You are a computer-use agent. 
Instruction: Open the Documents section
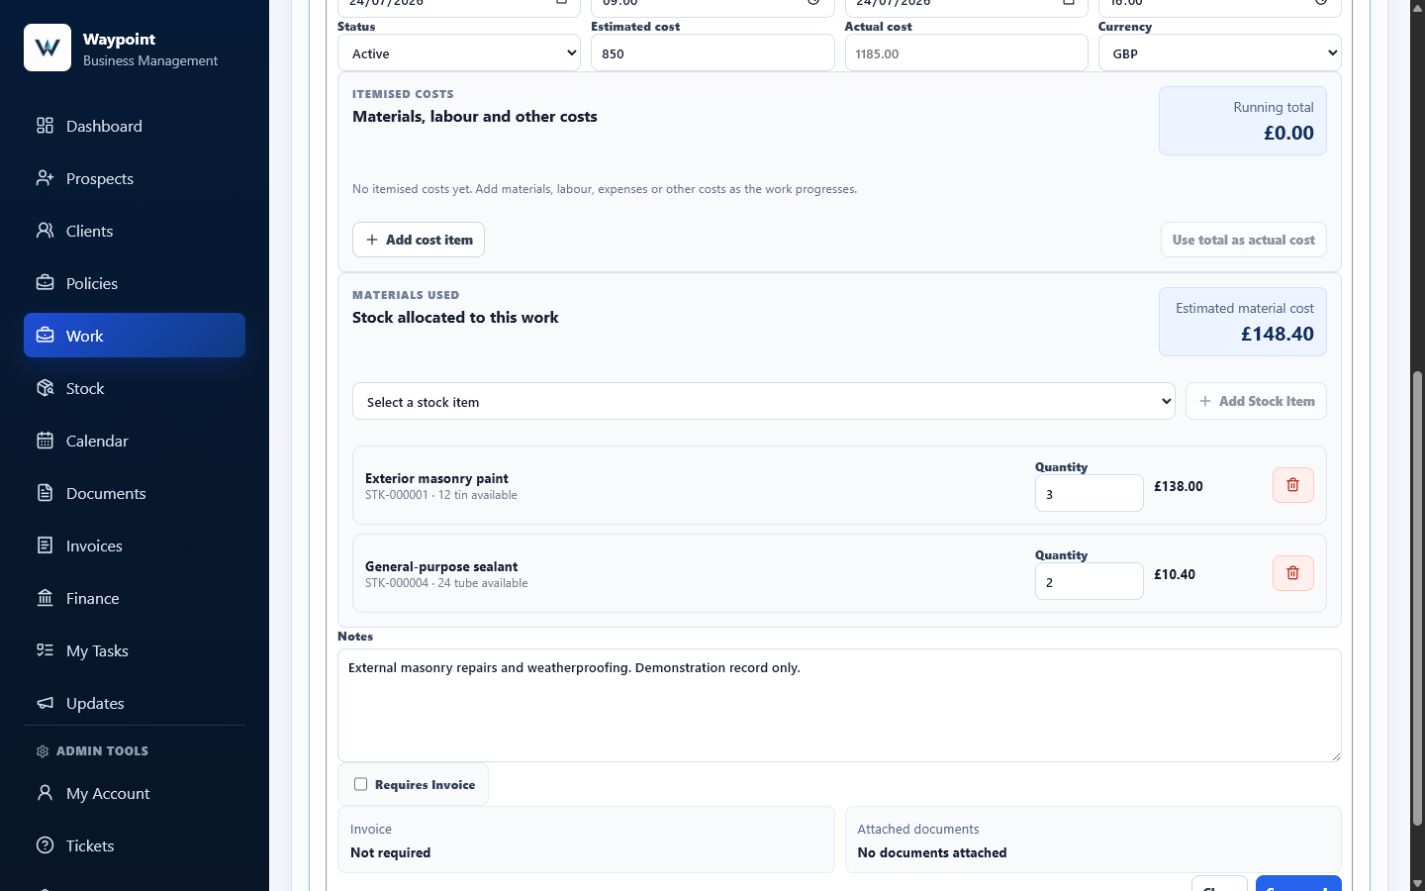pyautogui.click(x=134, y=493)
